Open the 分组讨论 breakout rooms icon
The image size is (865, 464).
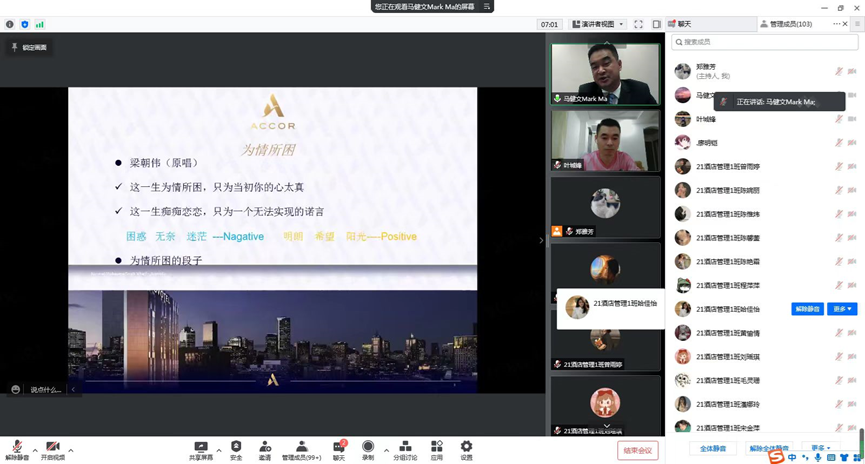405,446
